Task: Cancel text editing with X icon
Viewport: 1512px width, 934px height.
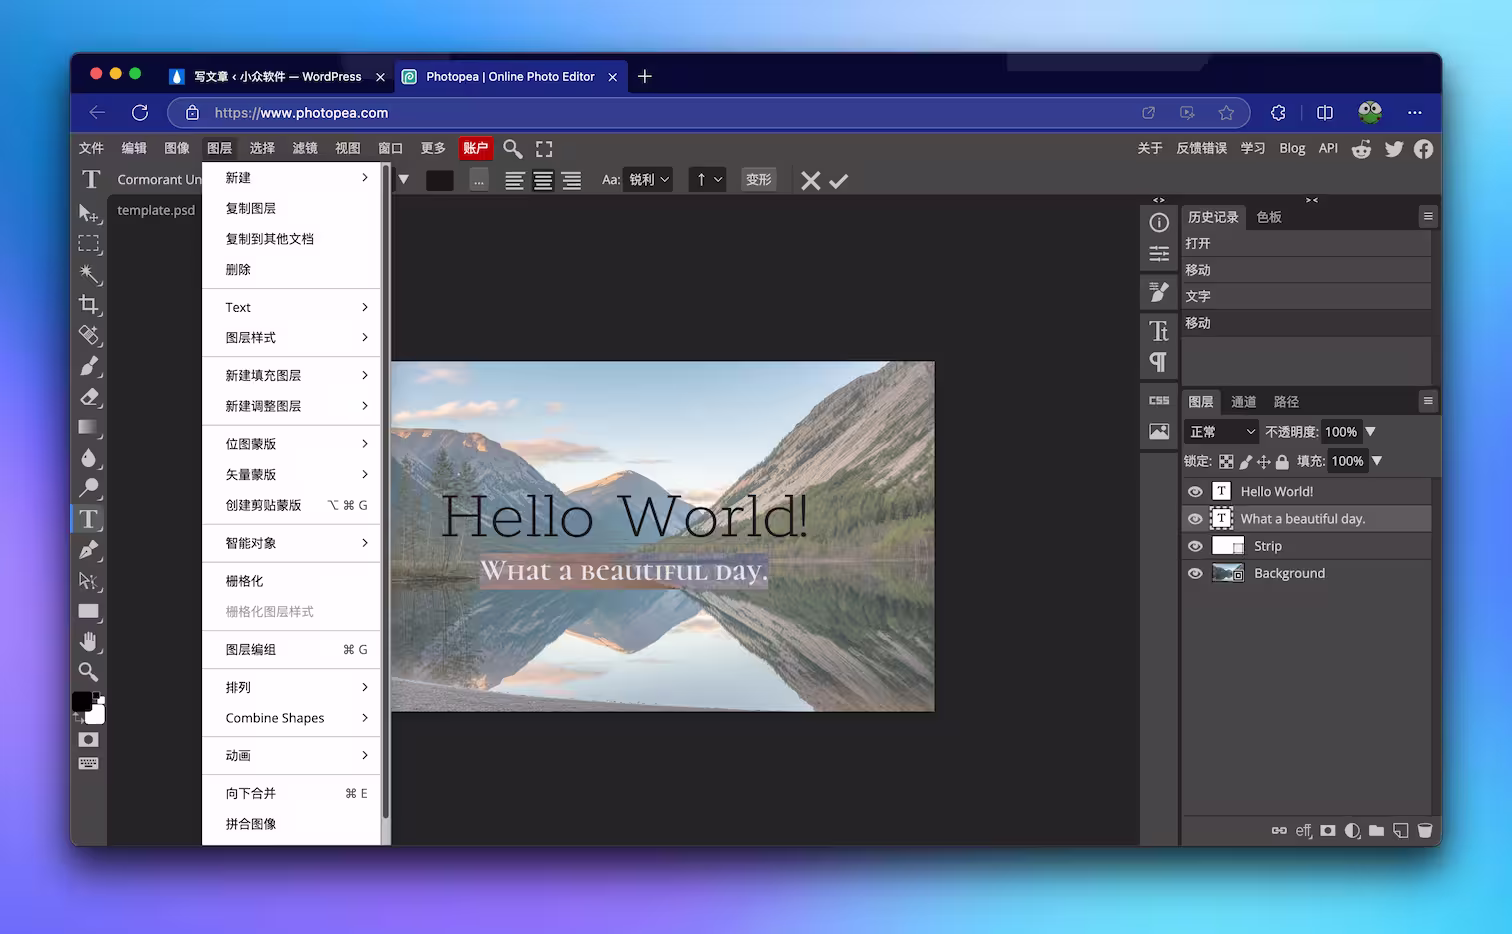Action: [811, 180]
